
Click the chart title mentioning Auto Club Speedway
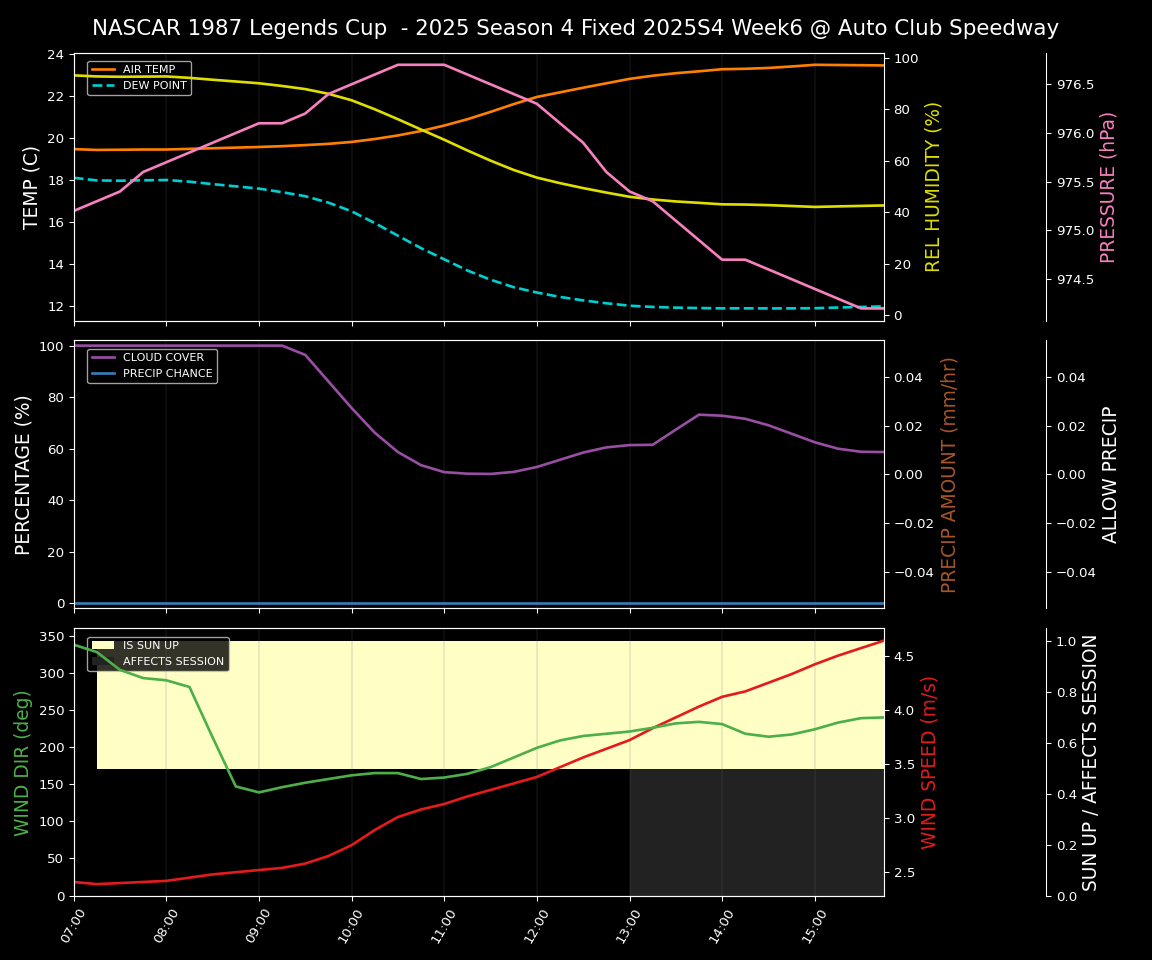point(575,28)
